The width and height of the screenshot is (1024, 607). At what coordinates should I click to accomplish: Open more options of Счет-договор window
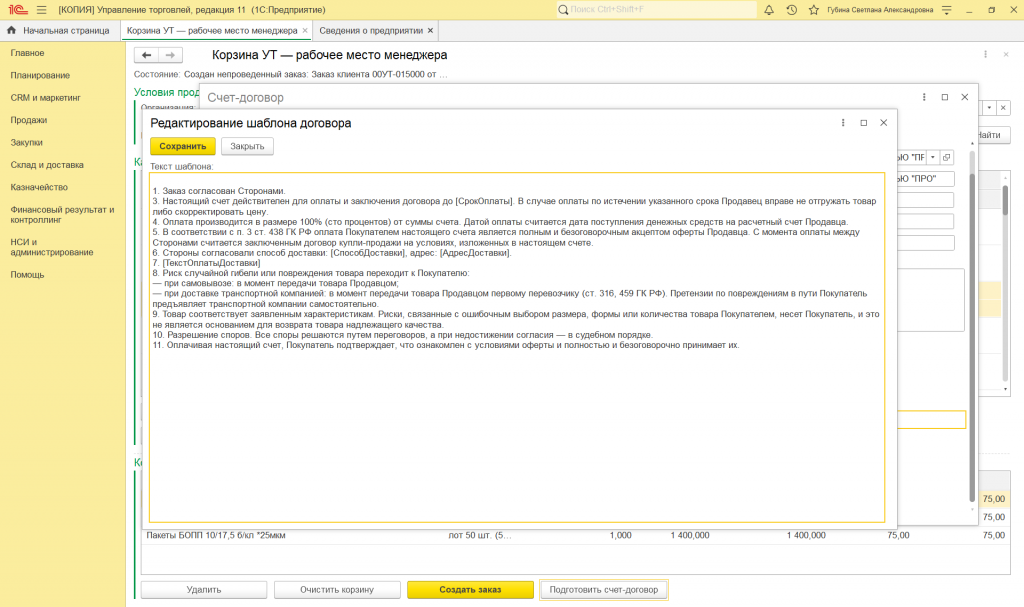[924, 97]
